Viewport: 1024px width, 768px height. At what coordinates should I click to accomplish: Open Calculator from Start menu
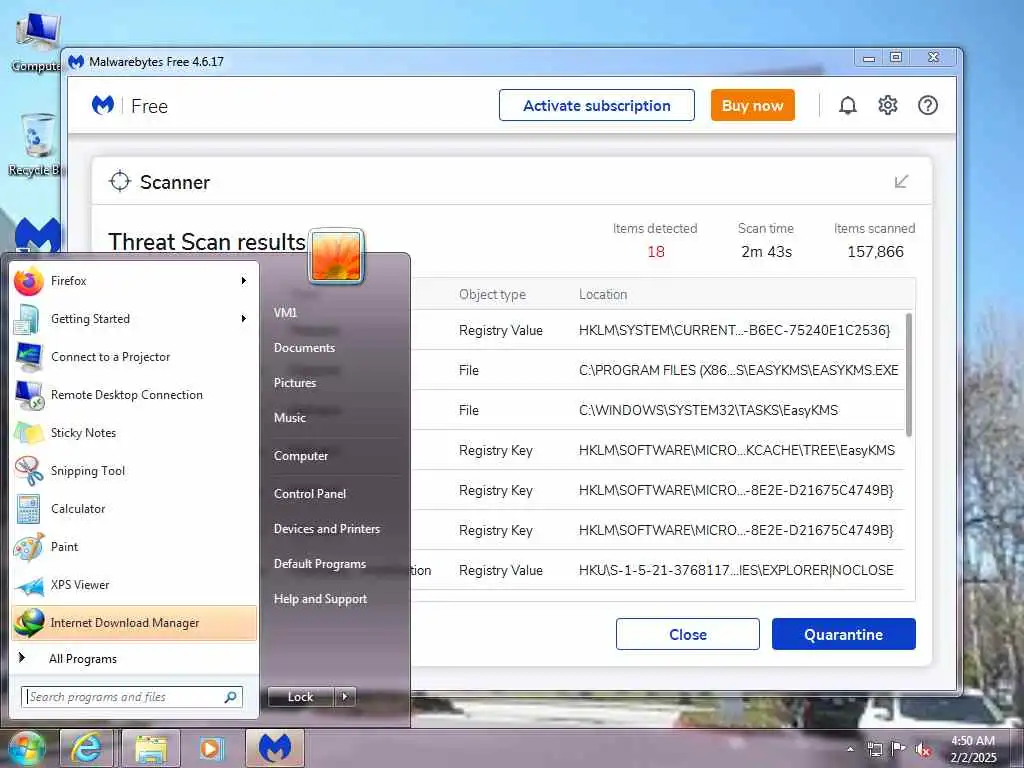134,509
